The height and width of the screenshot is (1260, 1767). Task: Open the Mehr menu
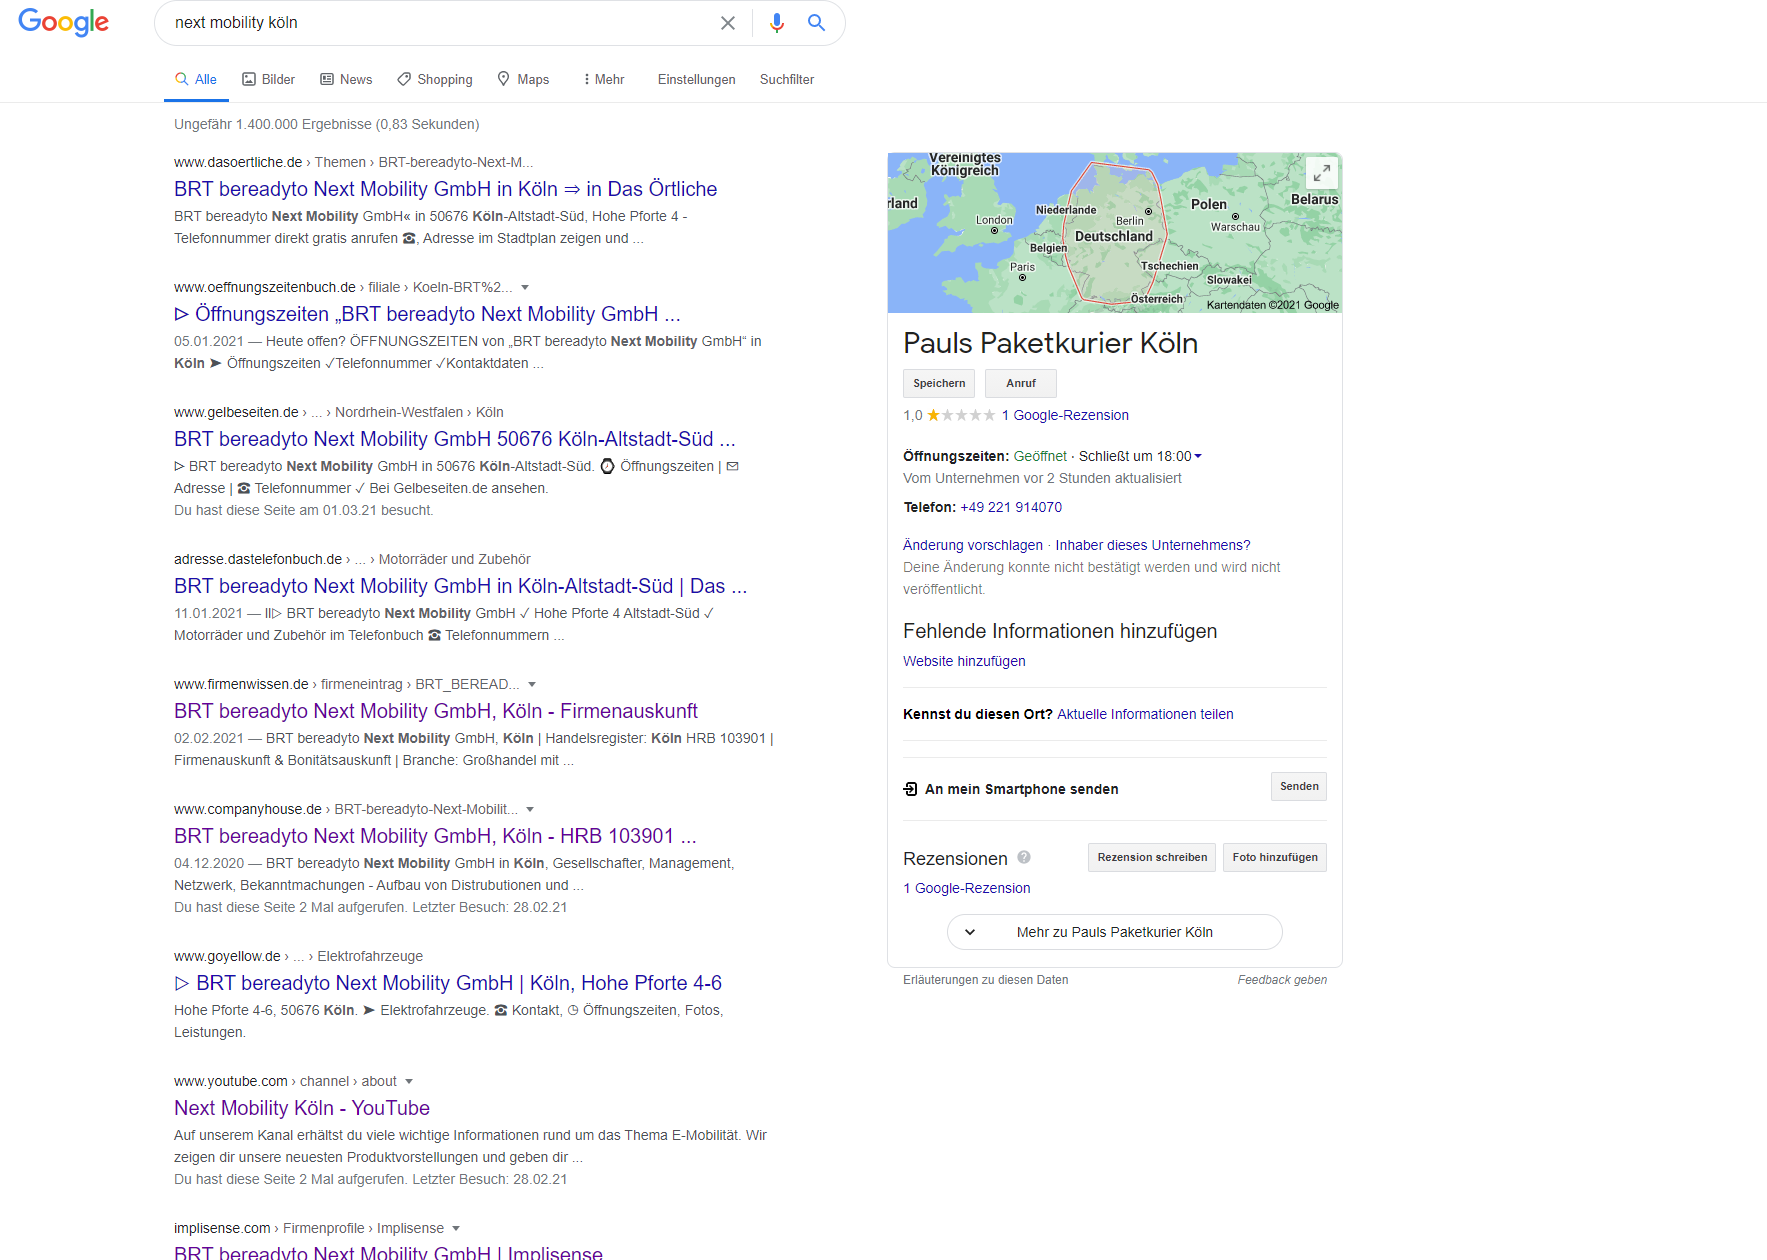603,79
